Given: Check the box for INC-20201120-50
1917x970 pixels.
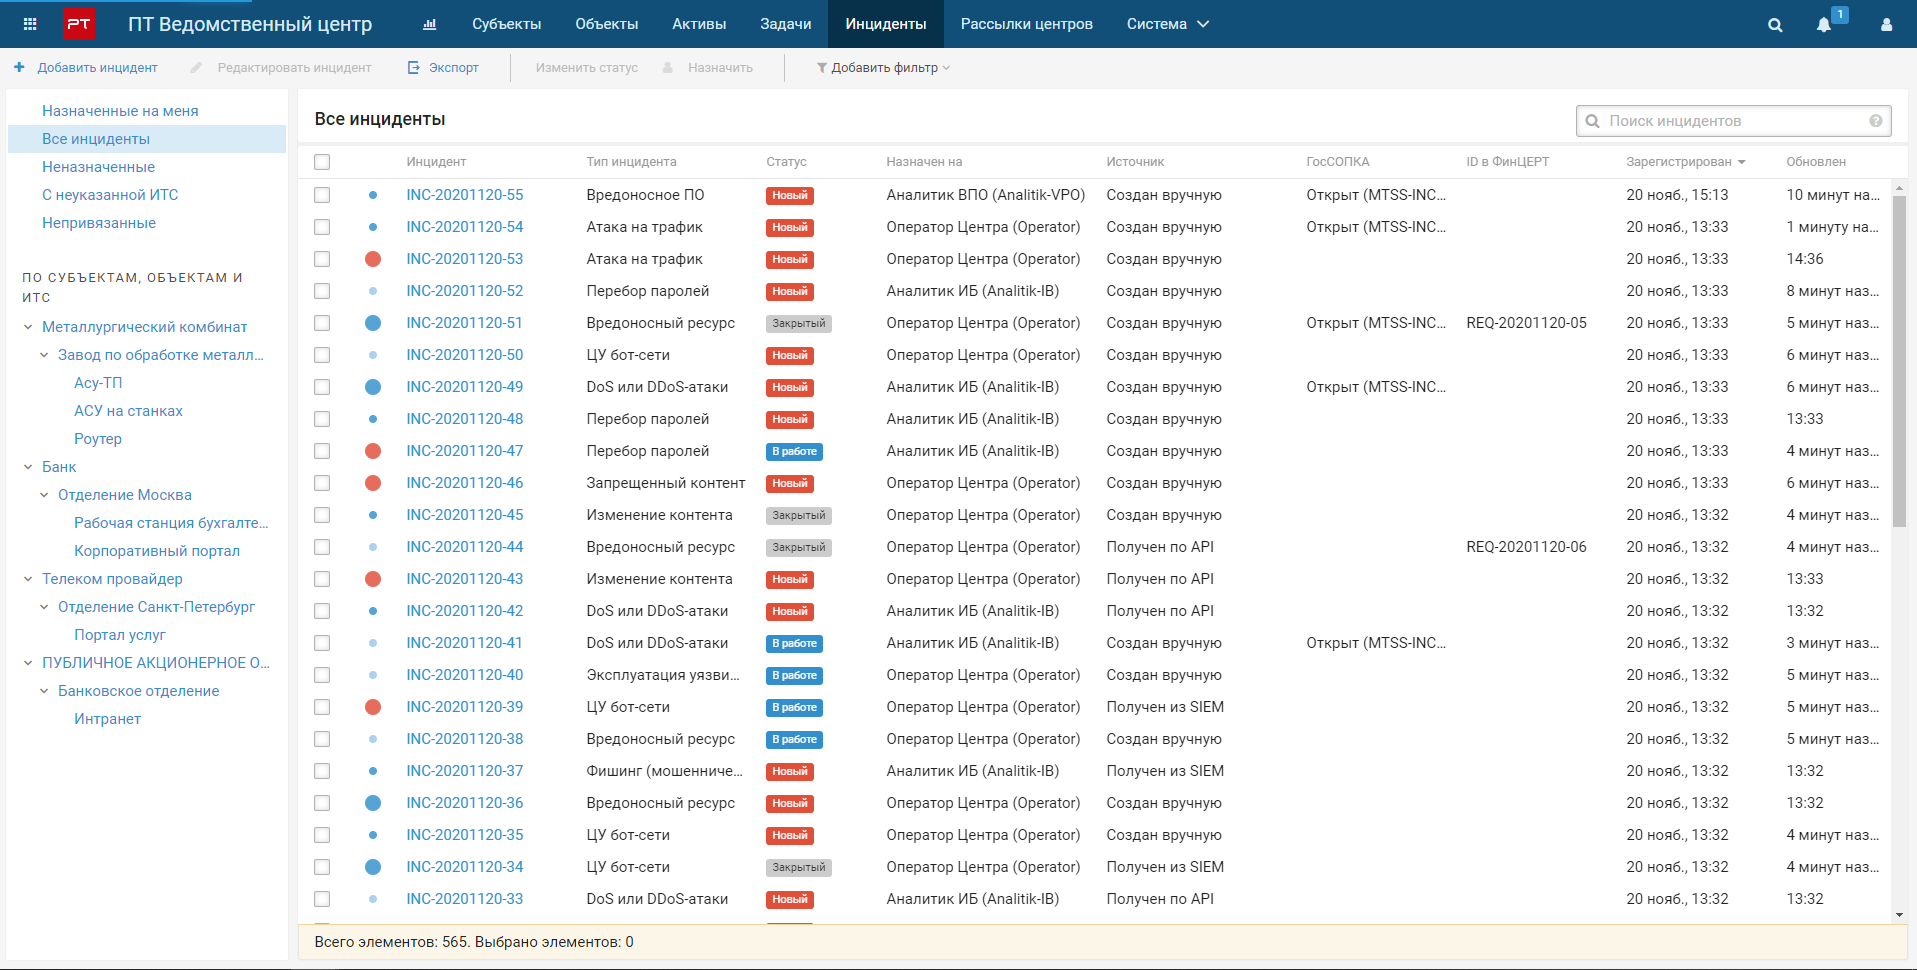Looking at the screenshot, I should click(322, 355).
